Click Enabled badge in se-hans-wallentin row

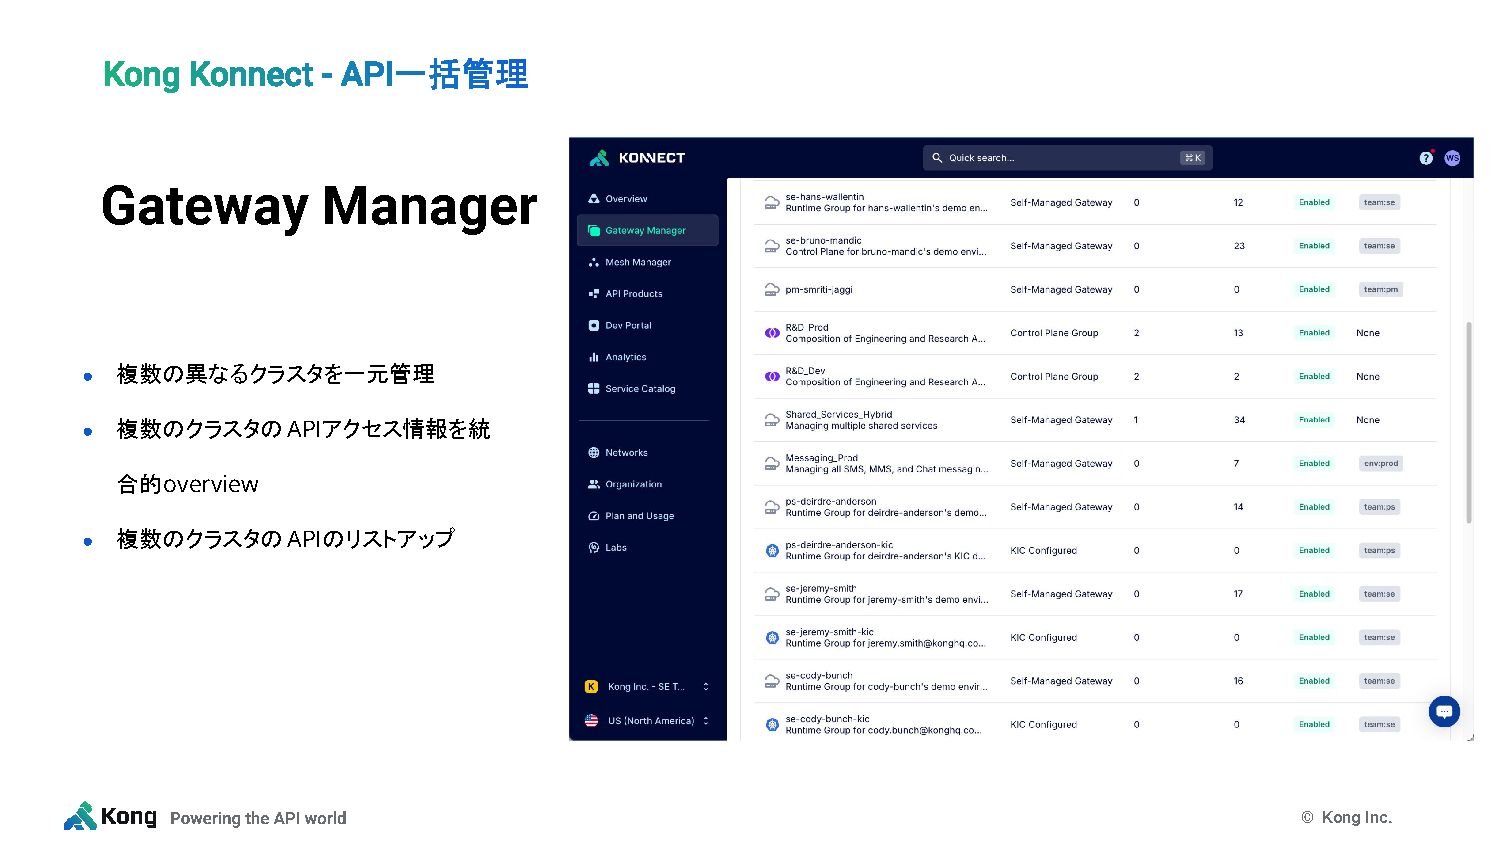click(1314, 202)
